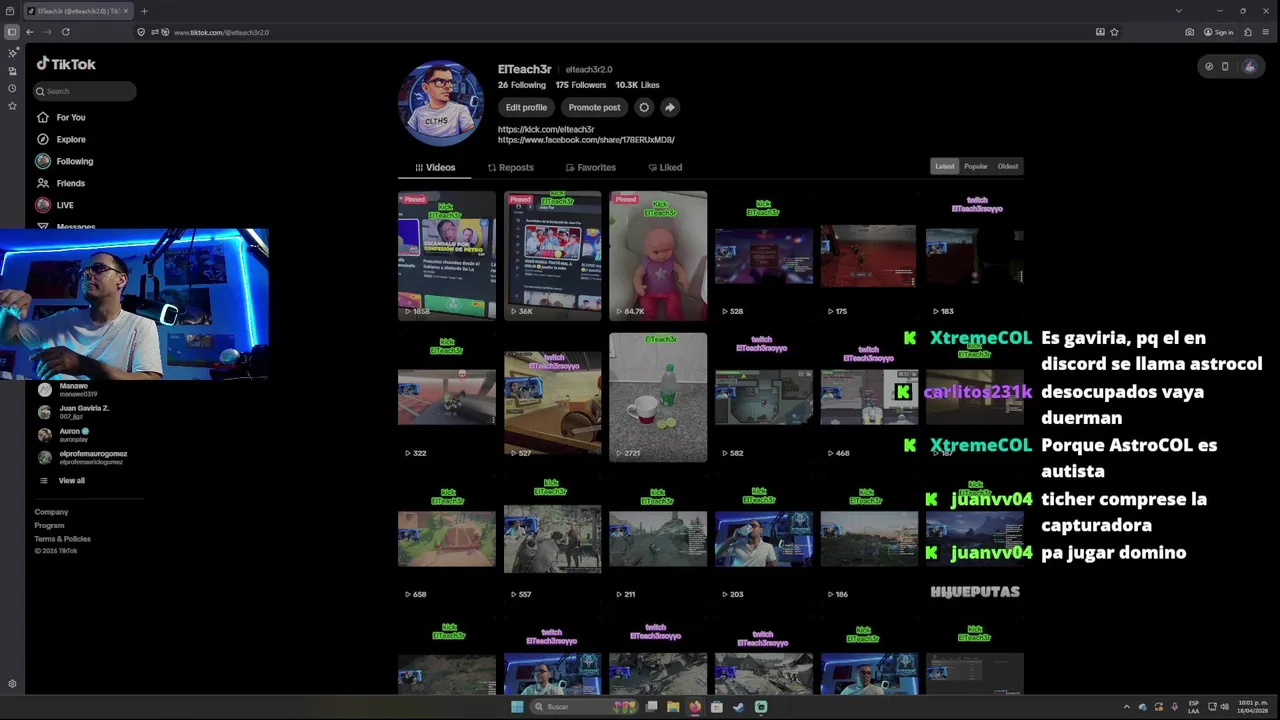Expand Terms & Policies footer section
1280x720 pixels.
pyautogui.click(x=62, y=539)
